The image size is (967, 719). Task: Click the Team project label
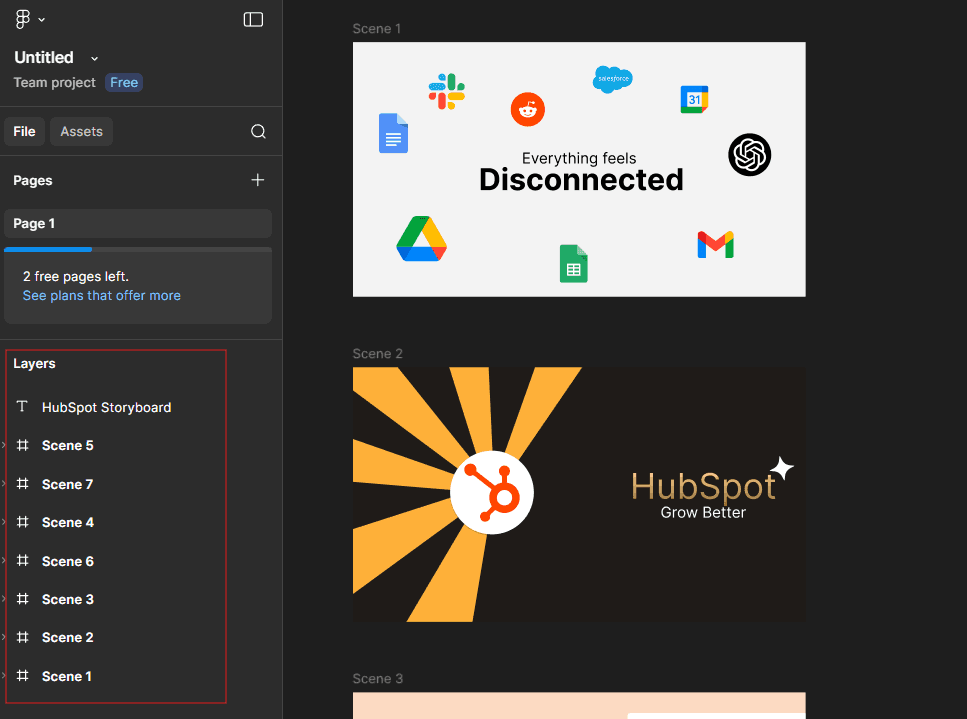(x=54, y=83)
